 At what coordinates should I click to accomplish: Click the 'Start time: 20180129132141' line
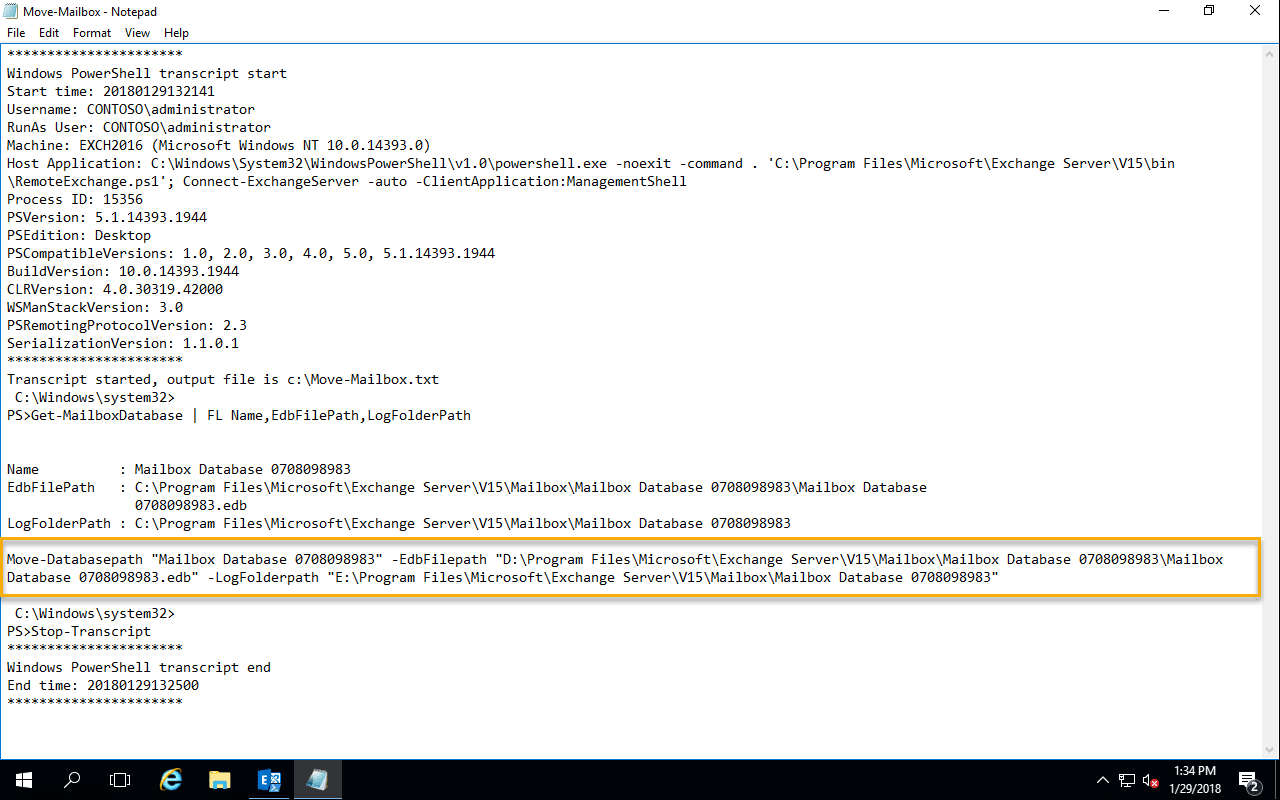click(x=111, y=91)
